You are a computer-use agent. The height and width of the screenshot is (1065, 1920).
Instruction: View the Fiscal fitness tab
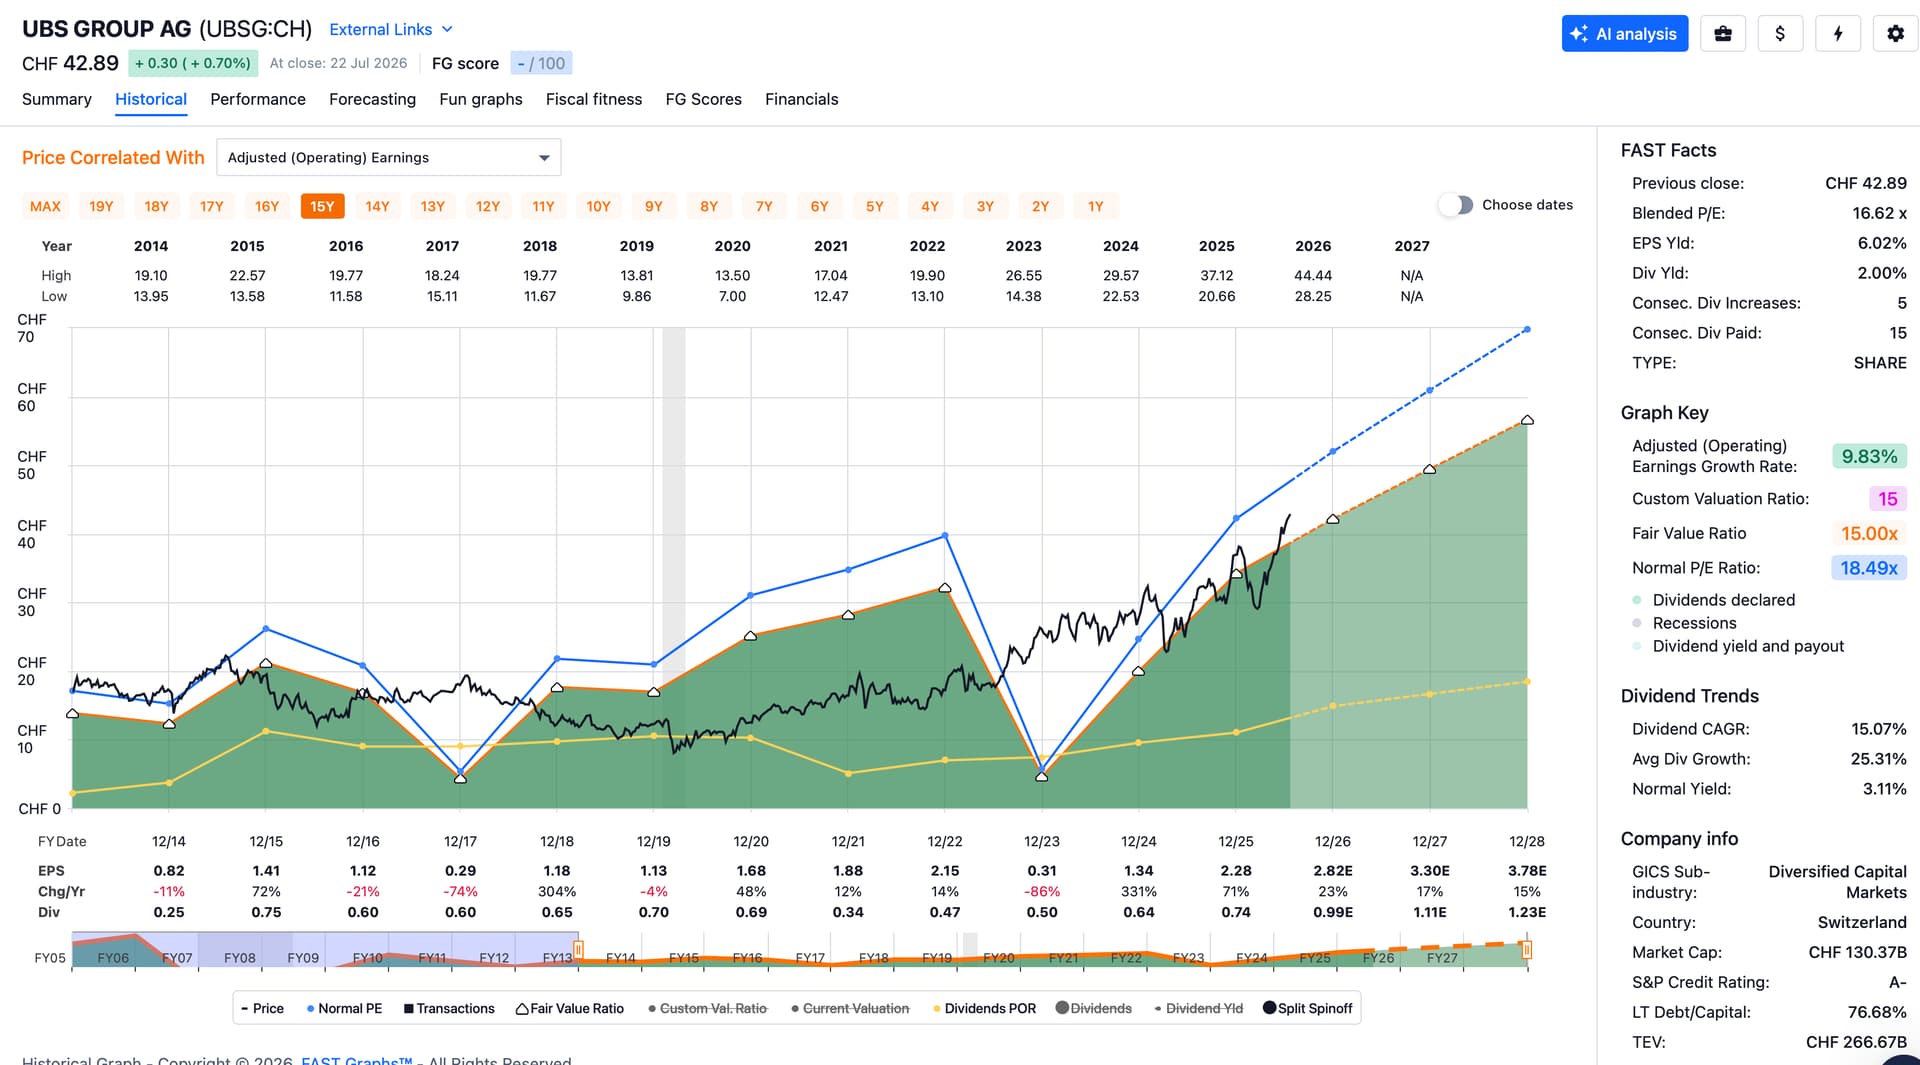click(x=594, y=99)
